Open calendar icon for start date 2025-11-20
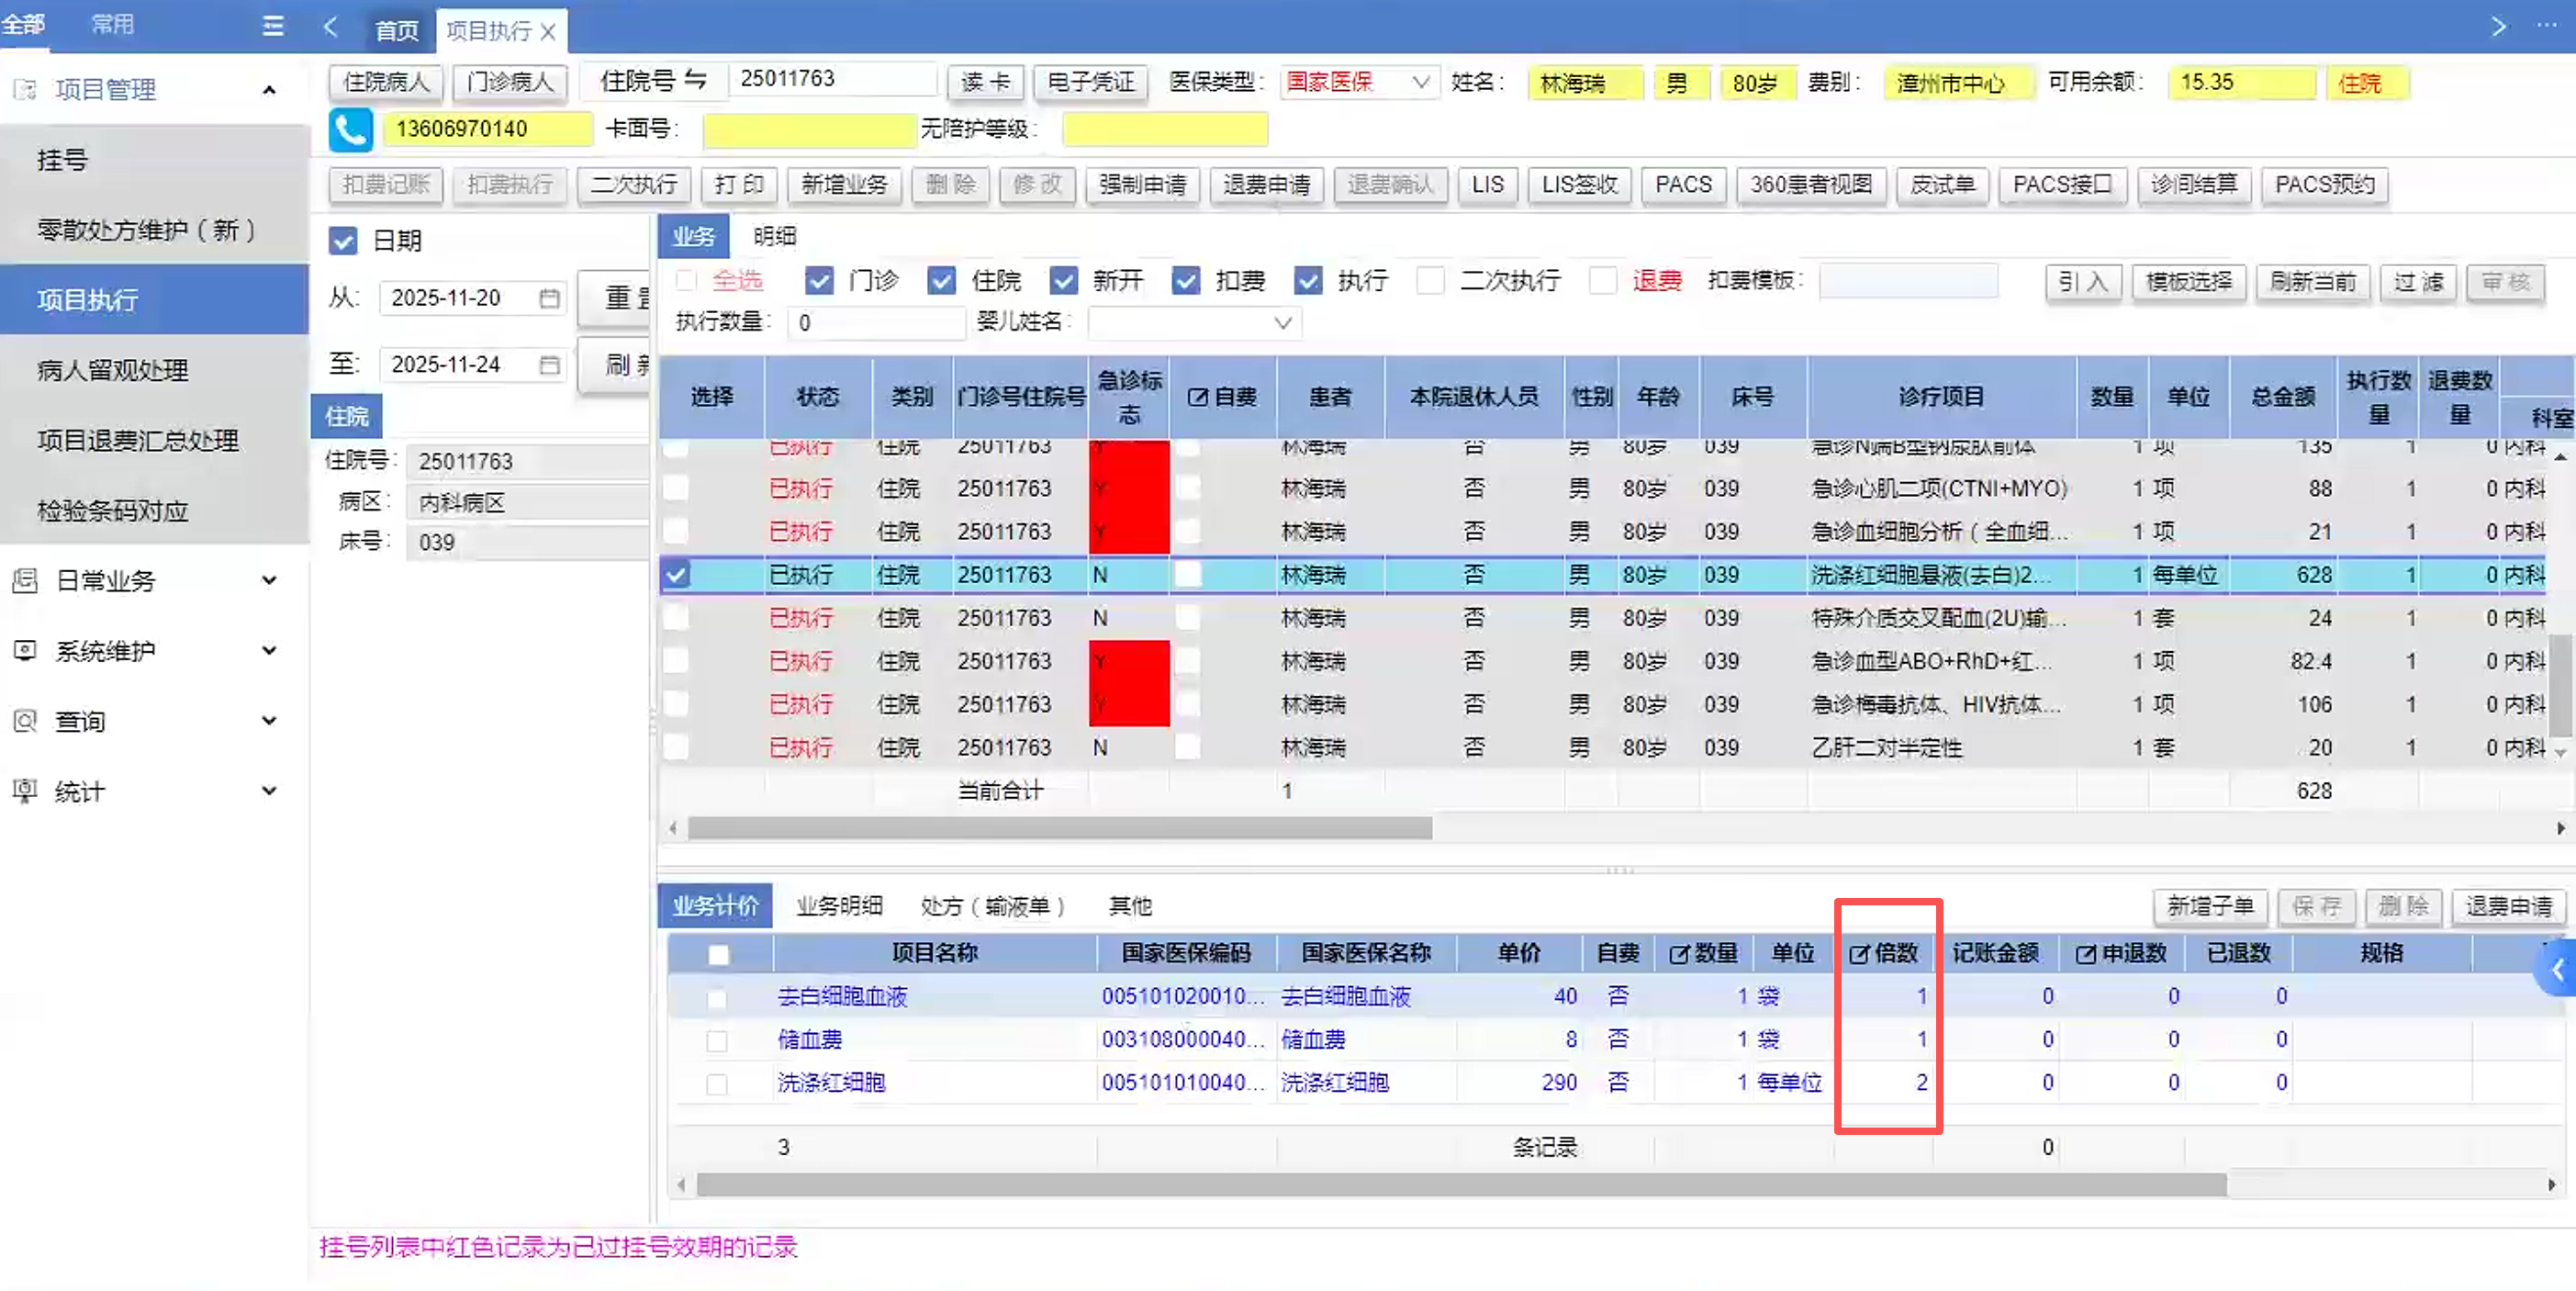This screenshot has width=2576, height=1291. pyautogui.click(x=549, y=298)
